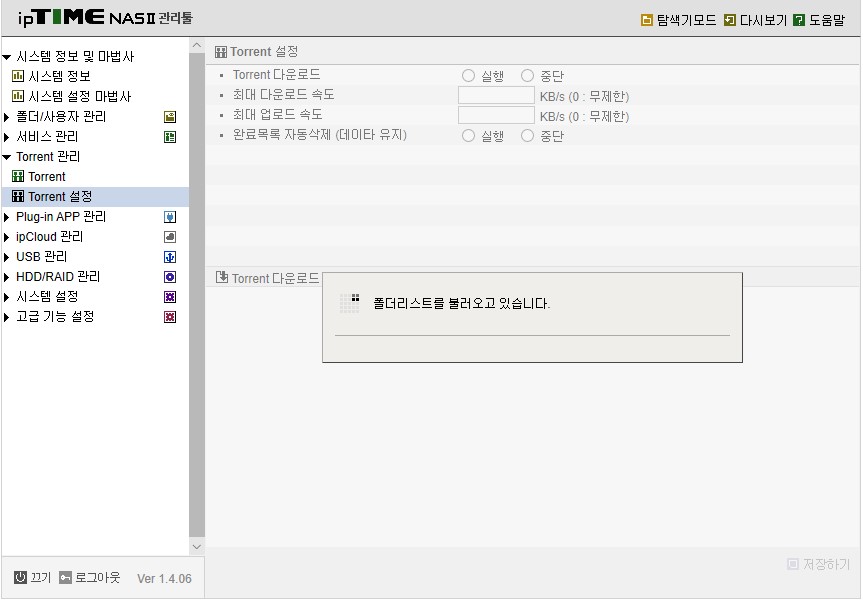Image resolution: width=863 pixels, height=601 pixels.
Task: Select 실행 for Torrent 다운로드
Action: point(468,75)
